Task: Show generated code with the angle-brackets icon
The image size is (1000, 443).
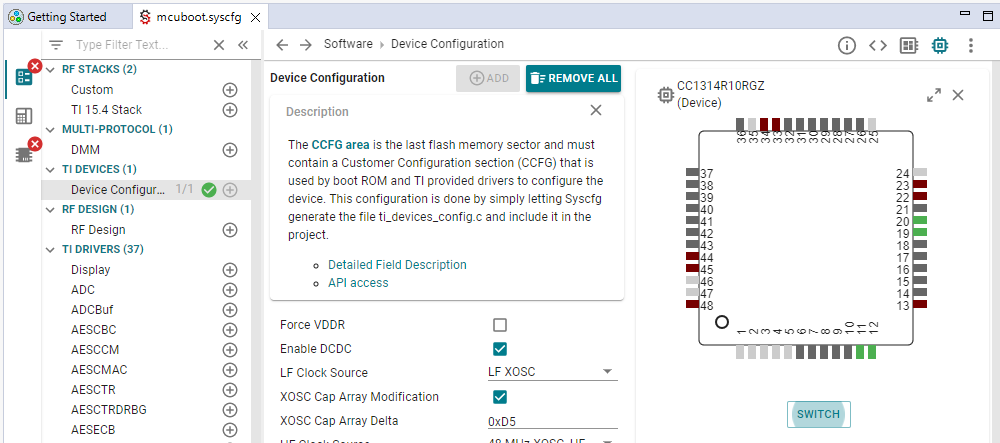Action: [x=878, y=45]
